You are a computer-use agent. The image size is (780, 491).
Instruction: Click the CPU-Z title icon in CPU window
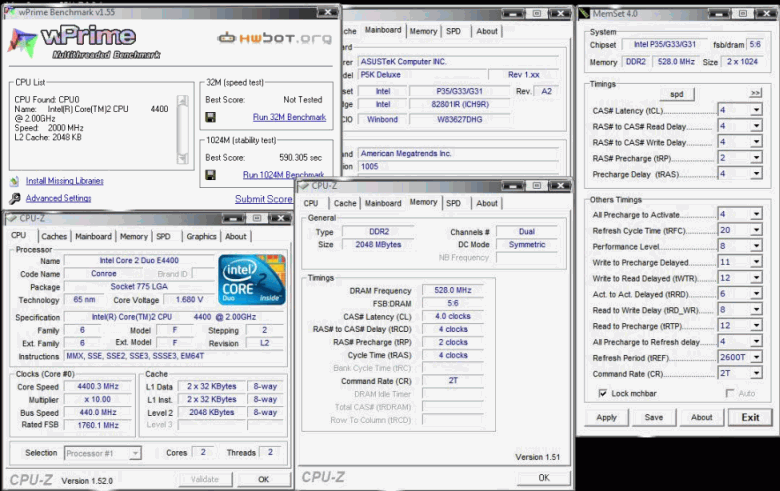click(x=12, y=218)
